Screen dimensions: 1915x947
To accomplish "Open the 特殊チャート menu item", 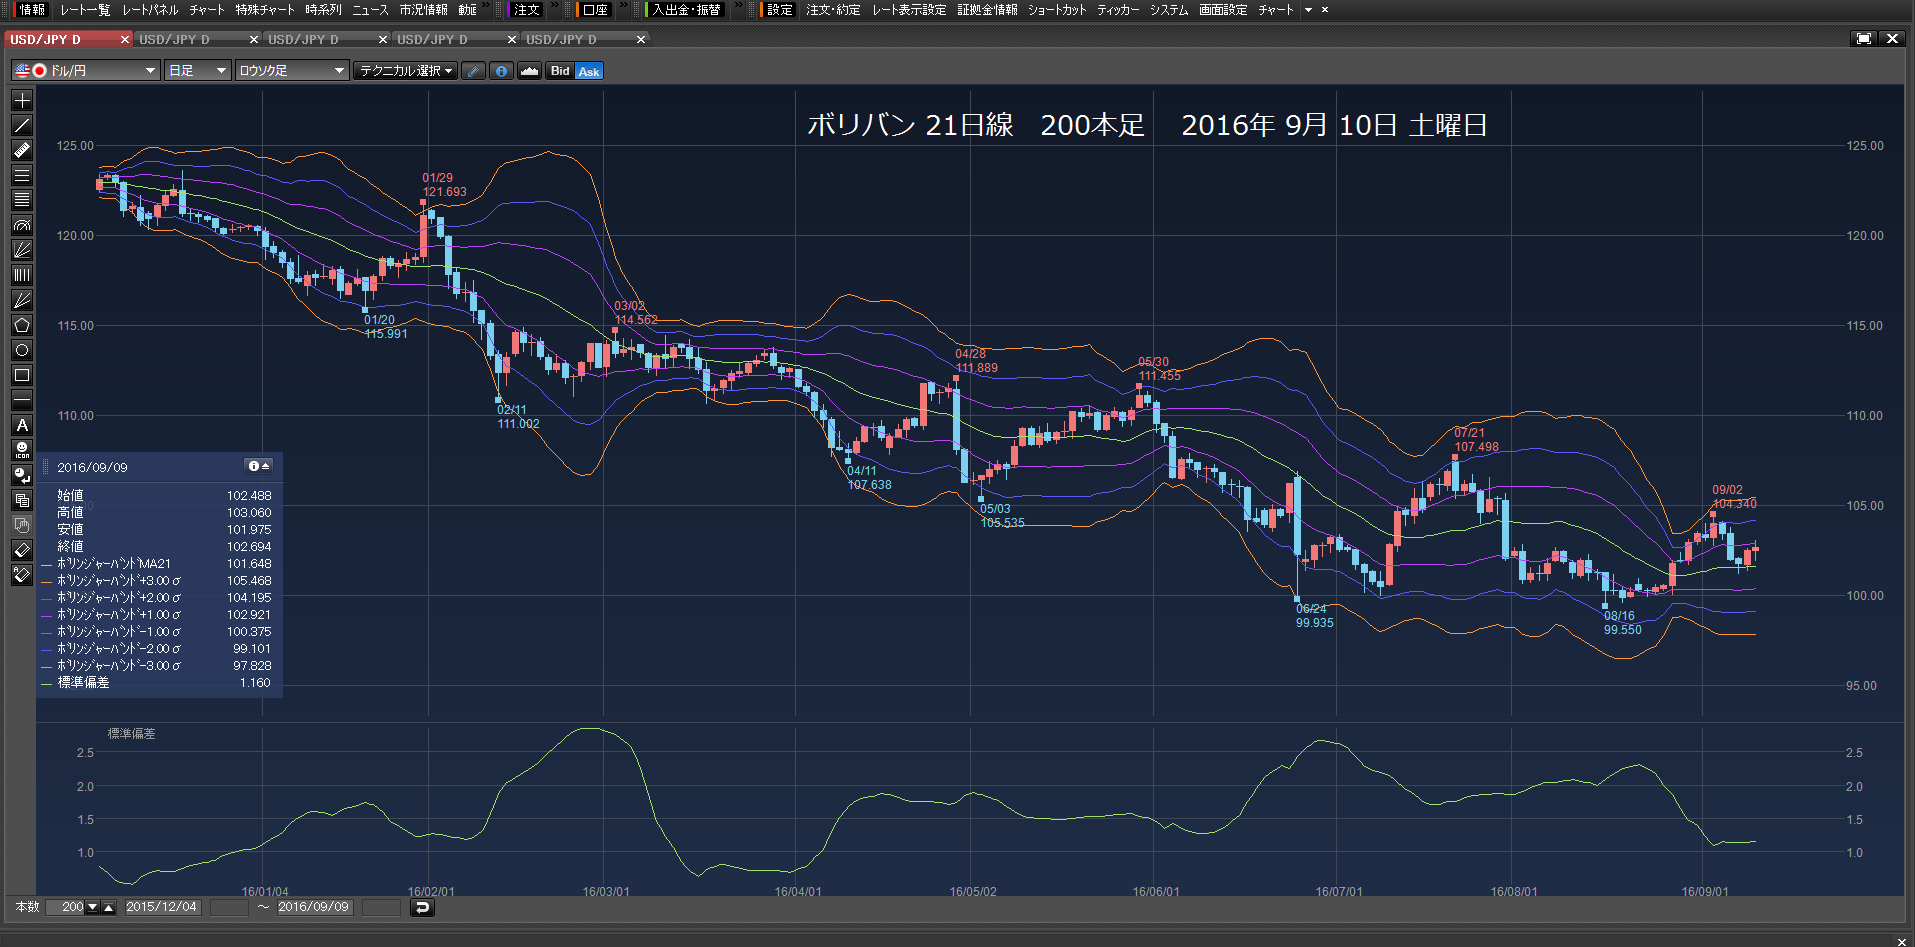I will coord(265,10).
